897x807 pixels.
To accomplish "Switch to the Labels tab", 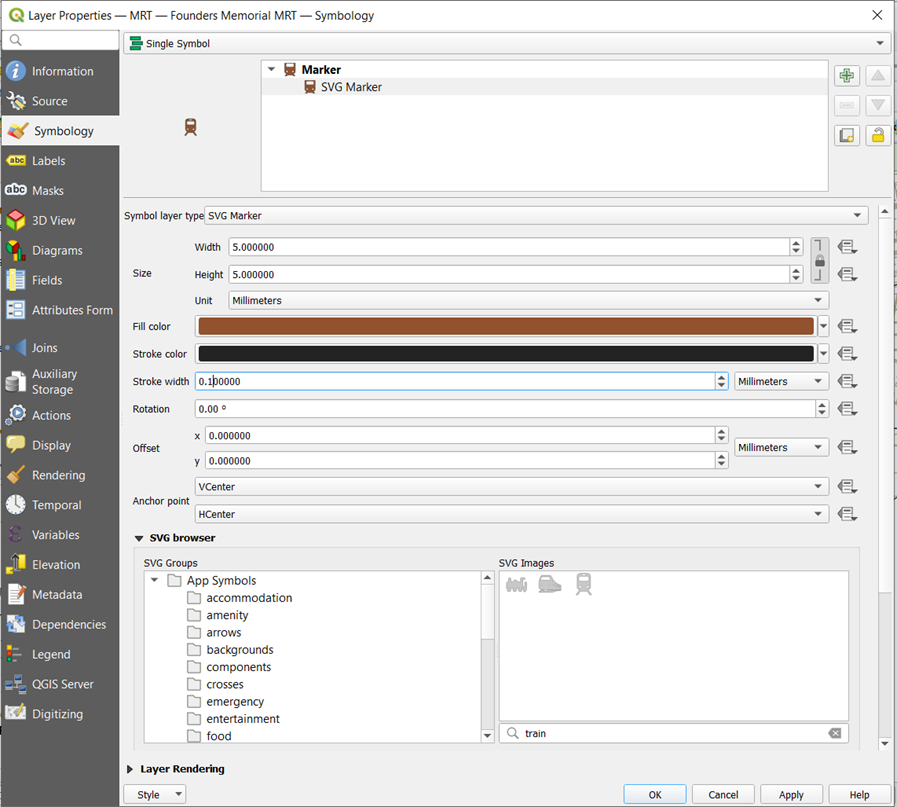I will click(x=49, y=161).
